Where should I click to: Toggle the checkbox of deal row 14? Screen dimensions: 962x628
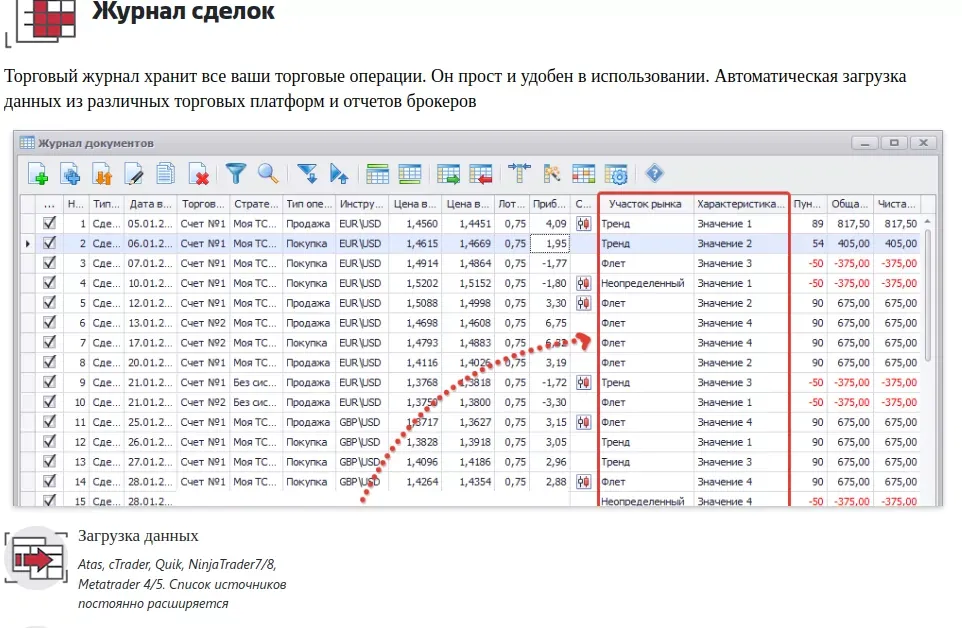(x=50, y=481)
